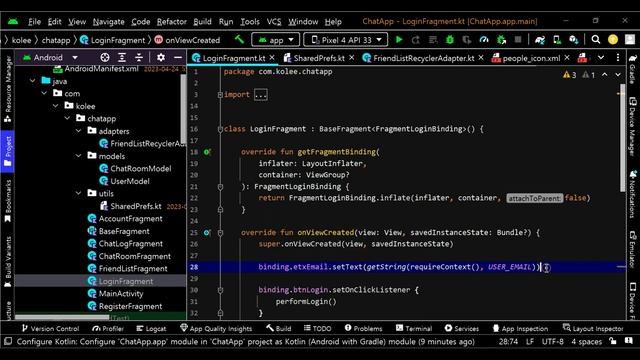Go to the previous highlighted error arrow
Viewport: 640px width, 360px height.
(604, 75)
